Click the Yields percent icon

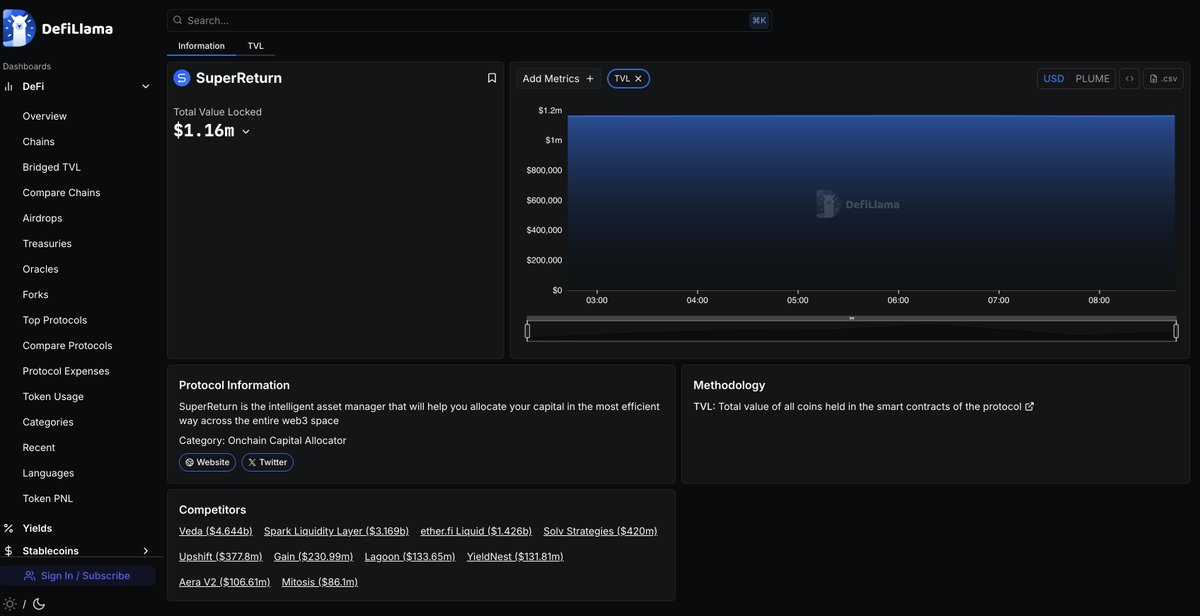pyautogui.click(x=9, y=528)
